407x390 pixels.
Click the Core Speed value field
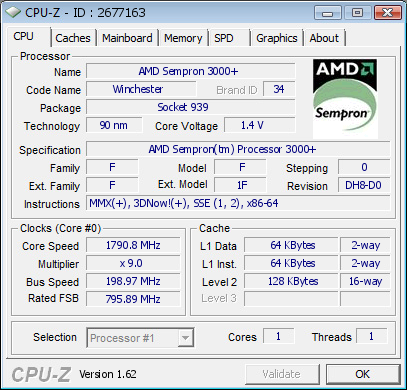(x=133, y=246)
